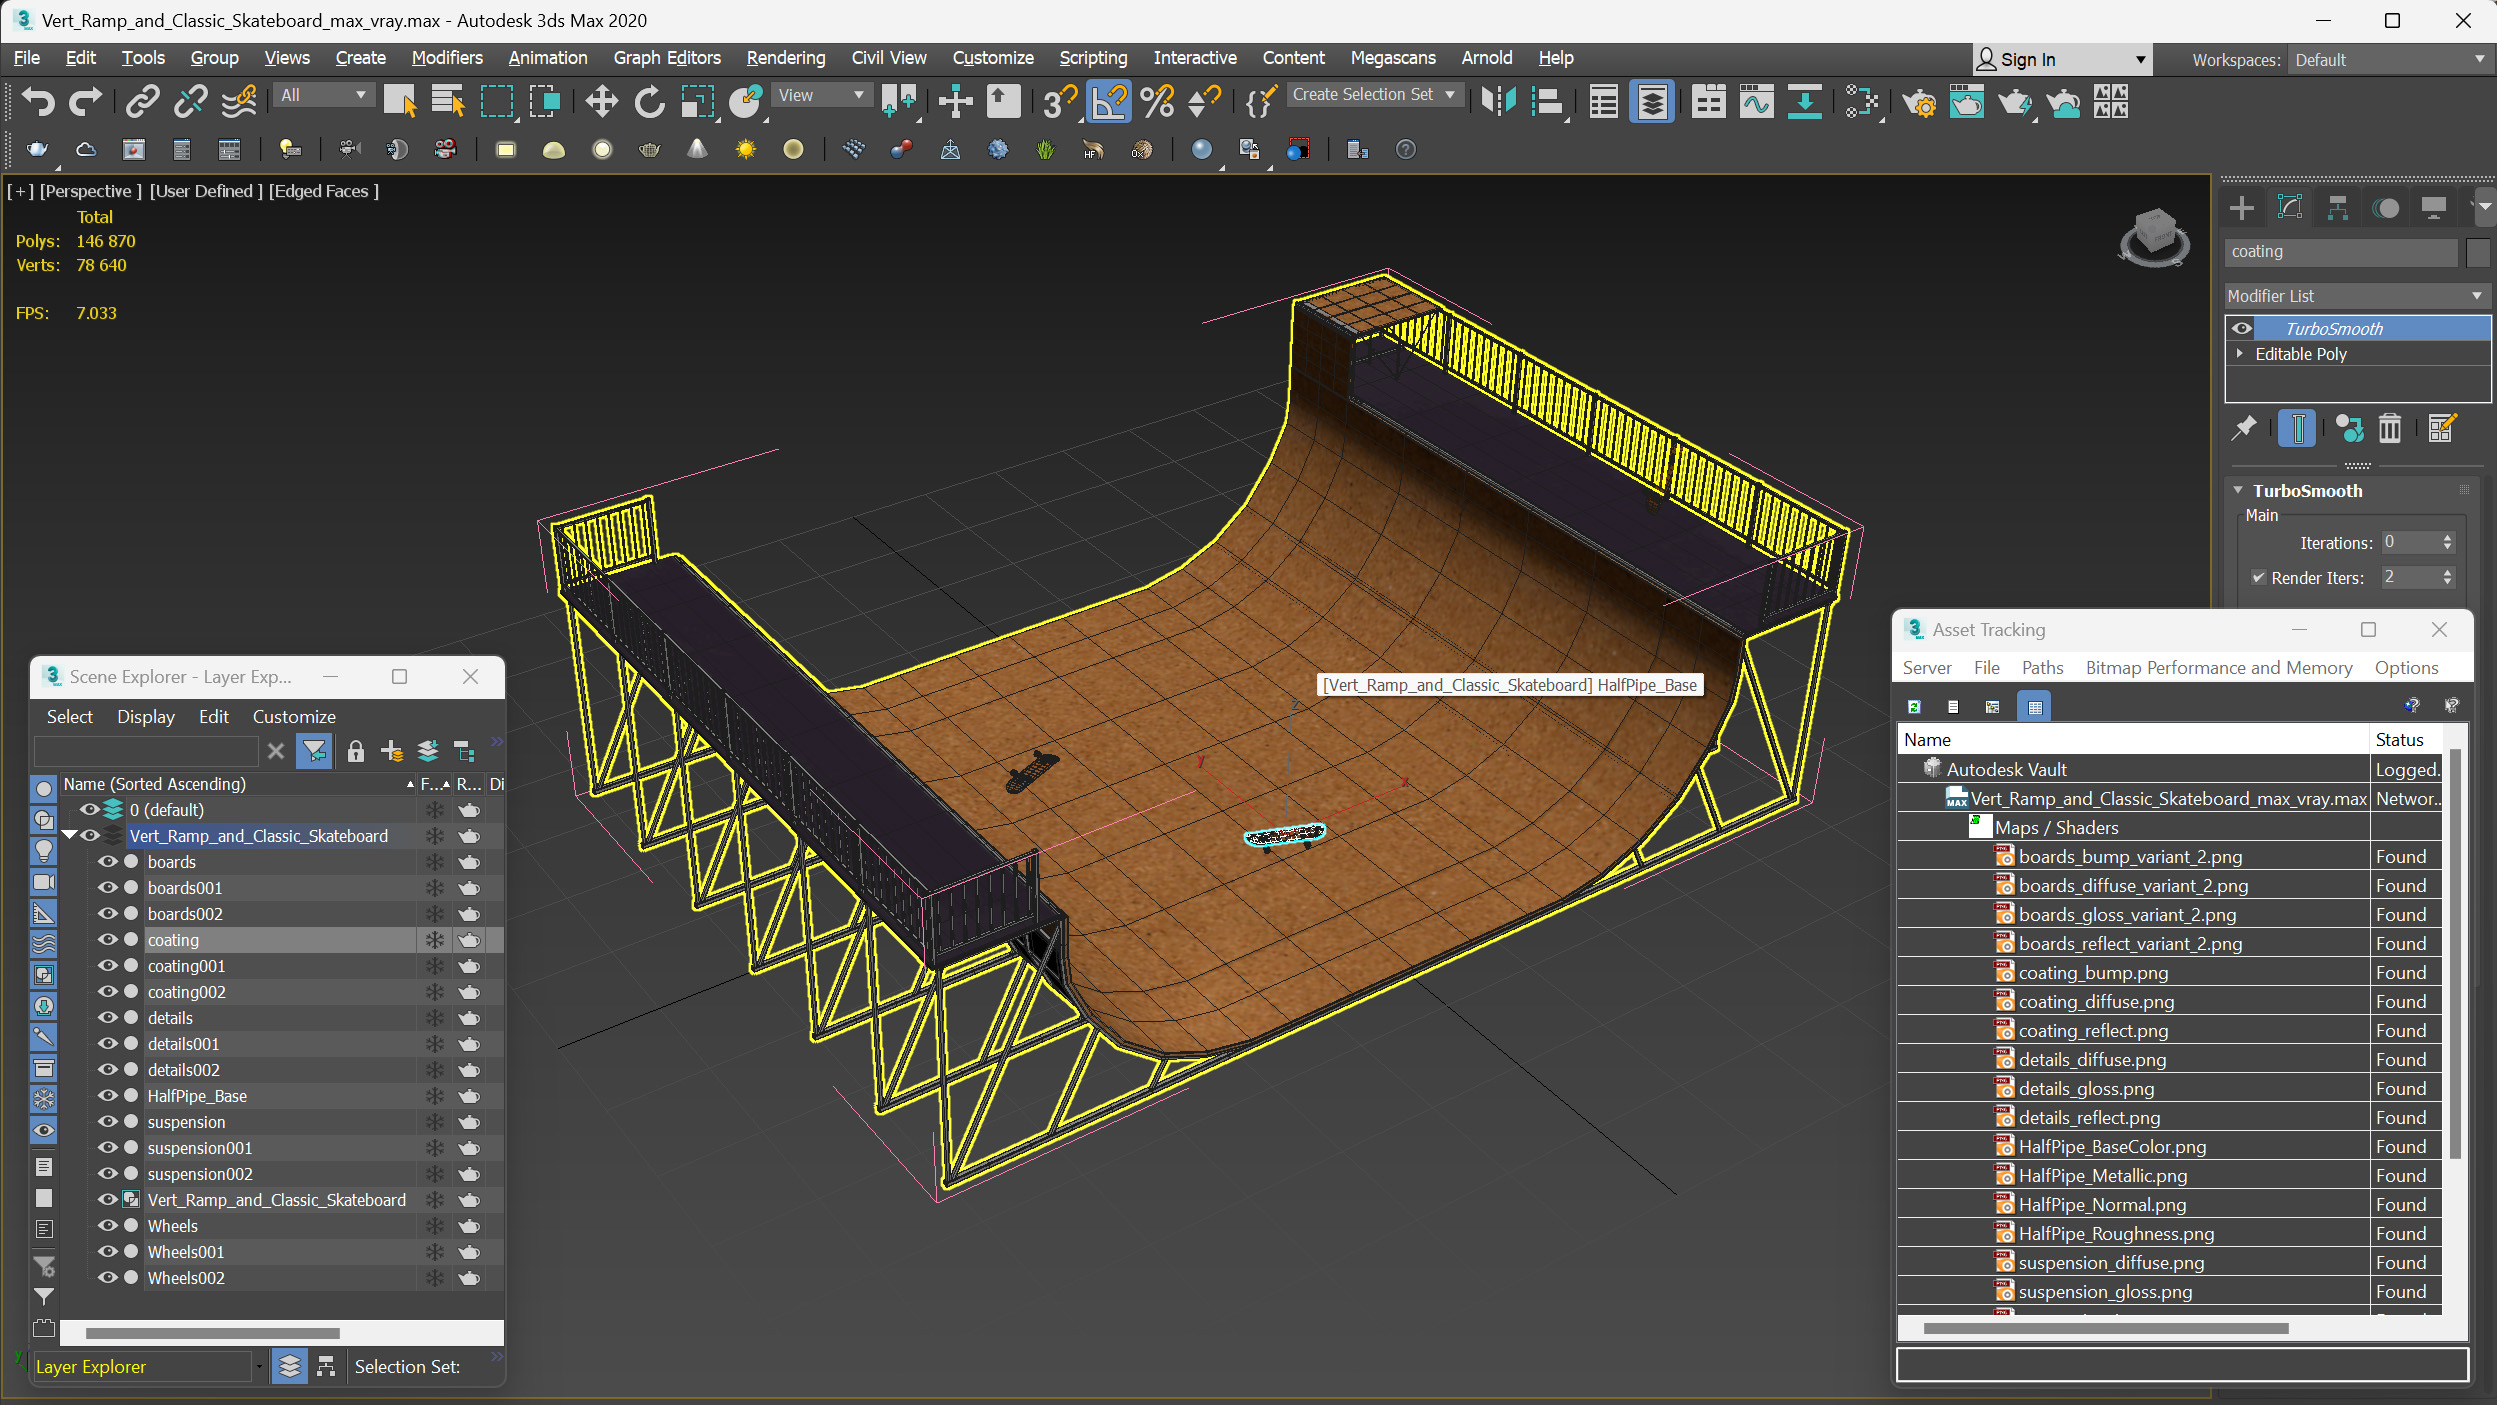
Task: Toggle Wheels002 visibility eye
Action: tap(107, 1277)
